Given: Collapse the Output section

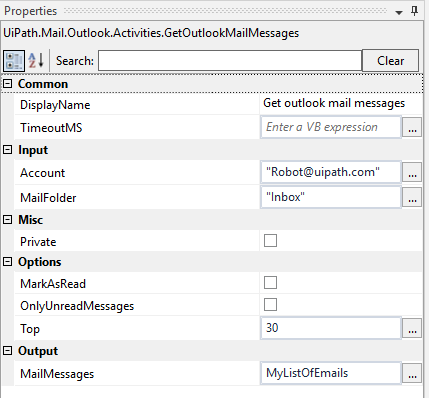Looking at the screenshot, I should point(8,350).
